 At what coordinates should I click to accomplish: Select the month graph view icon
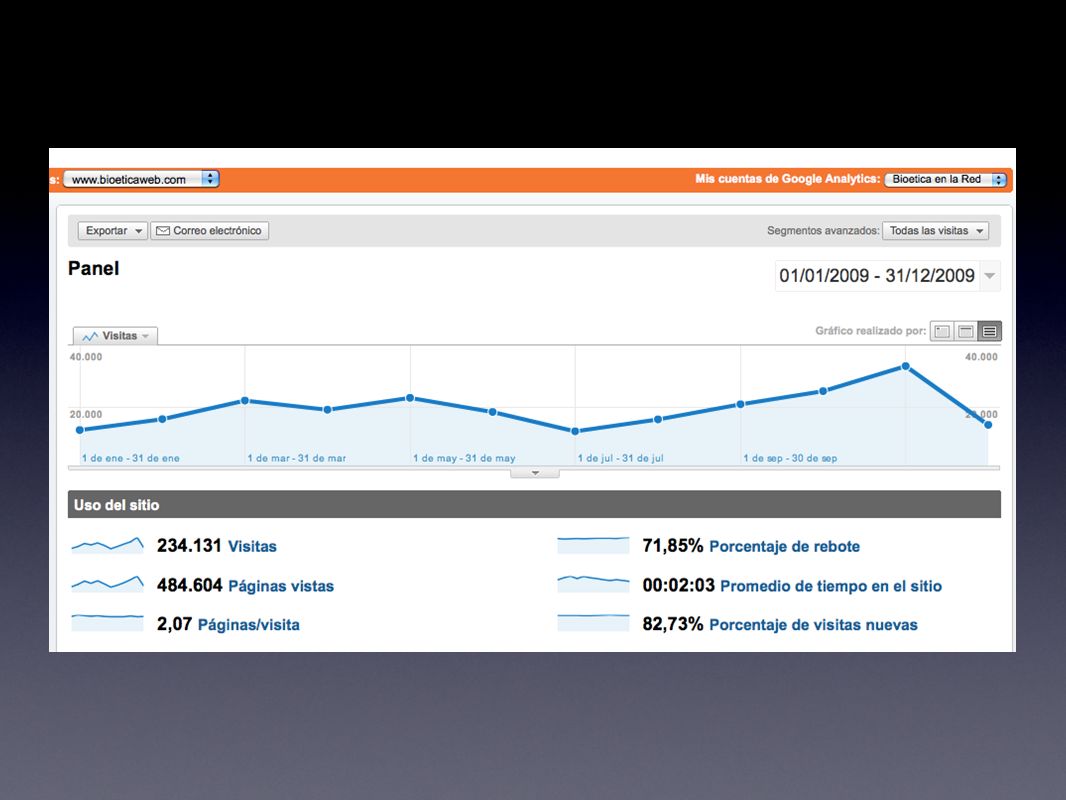[x=990, y=332]
